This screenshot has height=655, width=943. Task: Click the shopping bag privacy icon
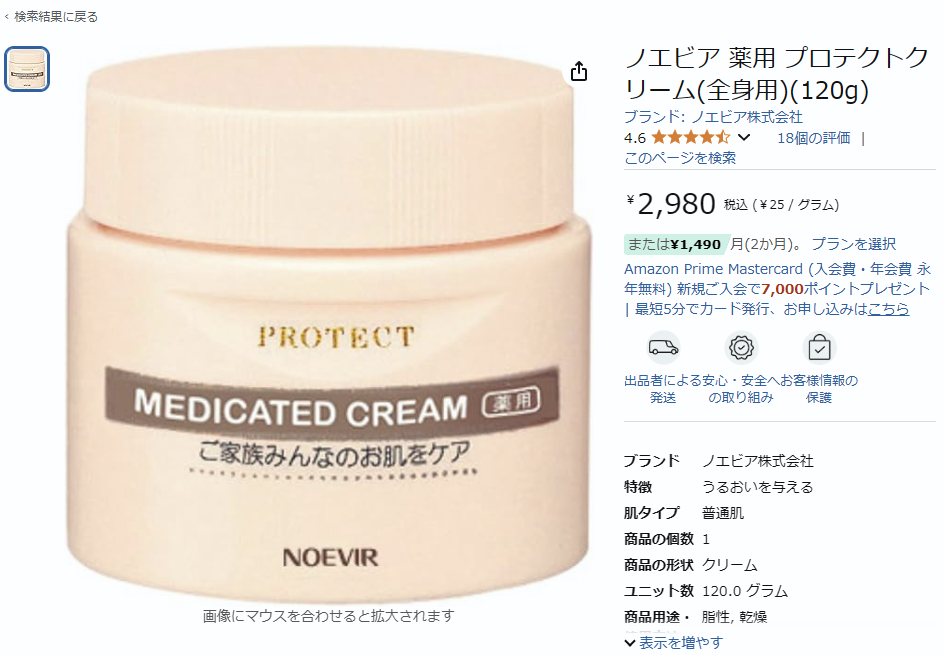click(x=819, y=348)
